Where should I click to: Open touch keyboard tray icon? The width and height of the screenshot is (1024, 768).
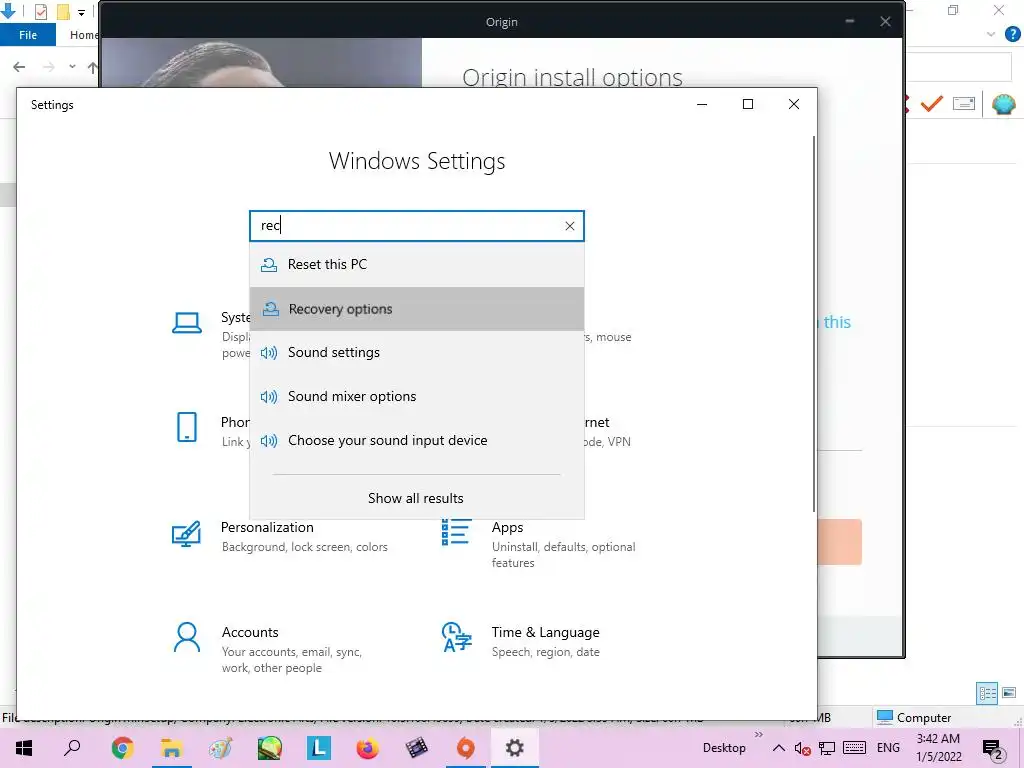[855, 748]
